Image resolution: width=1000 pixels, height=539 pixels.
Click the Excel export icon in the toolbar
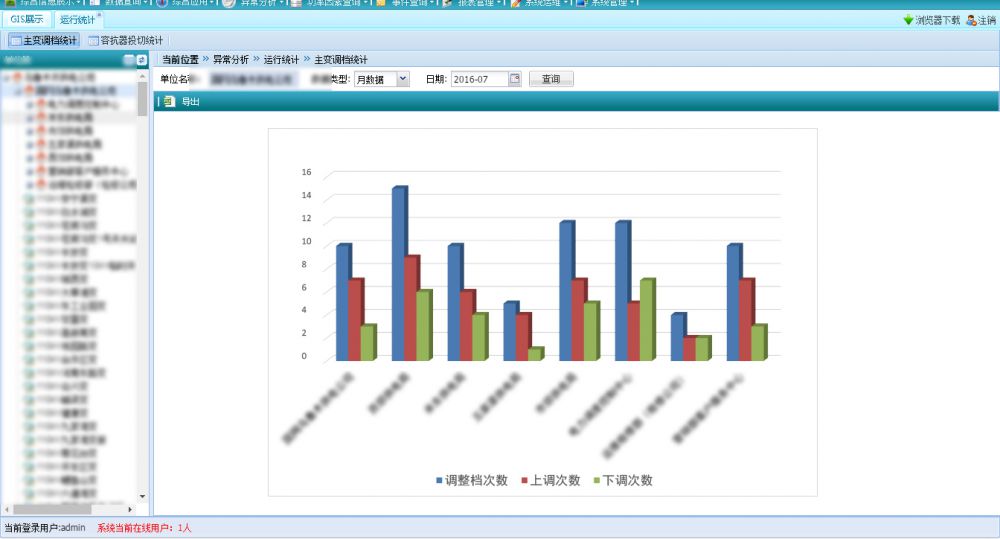(x=169, y=101)
